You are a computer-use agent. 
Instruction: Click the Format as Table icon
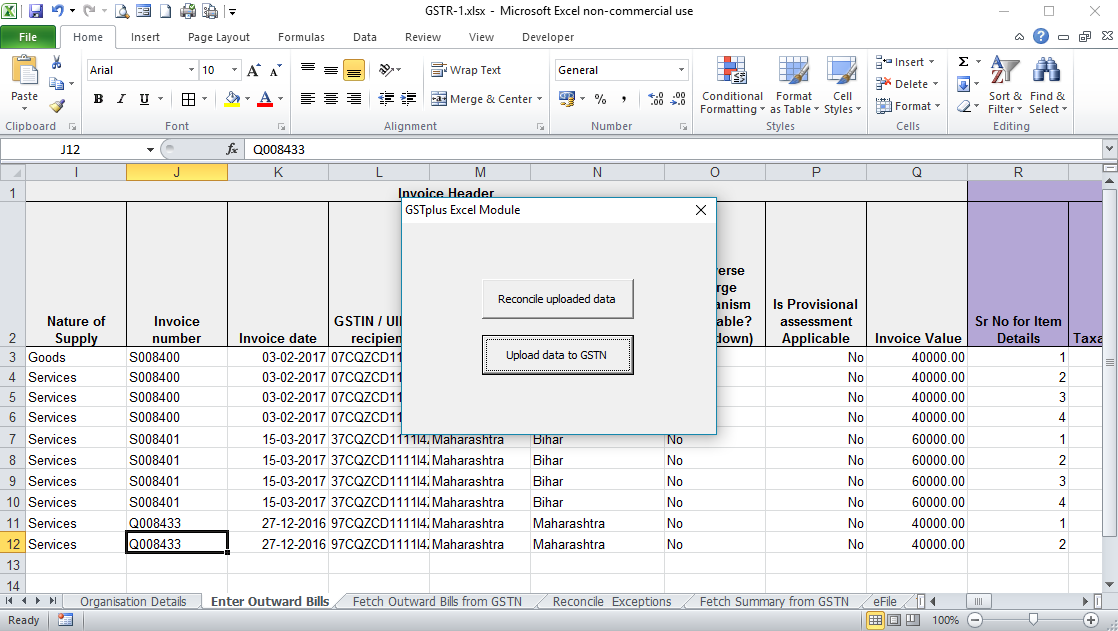coord(794,72)
